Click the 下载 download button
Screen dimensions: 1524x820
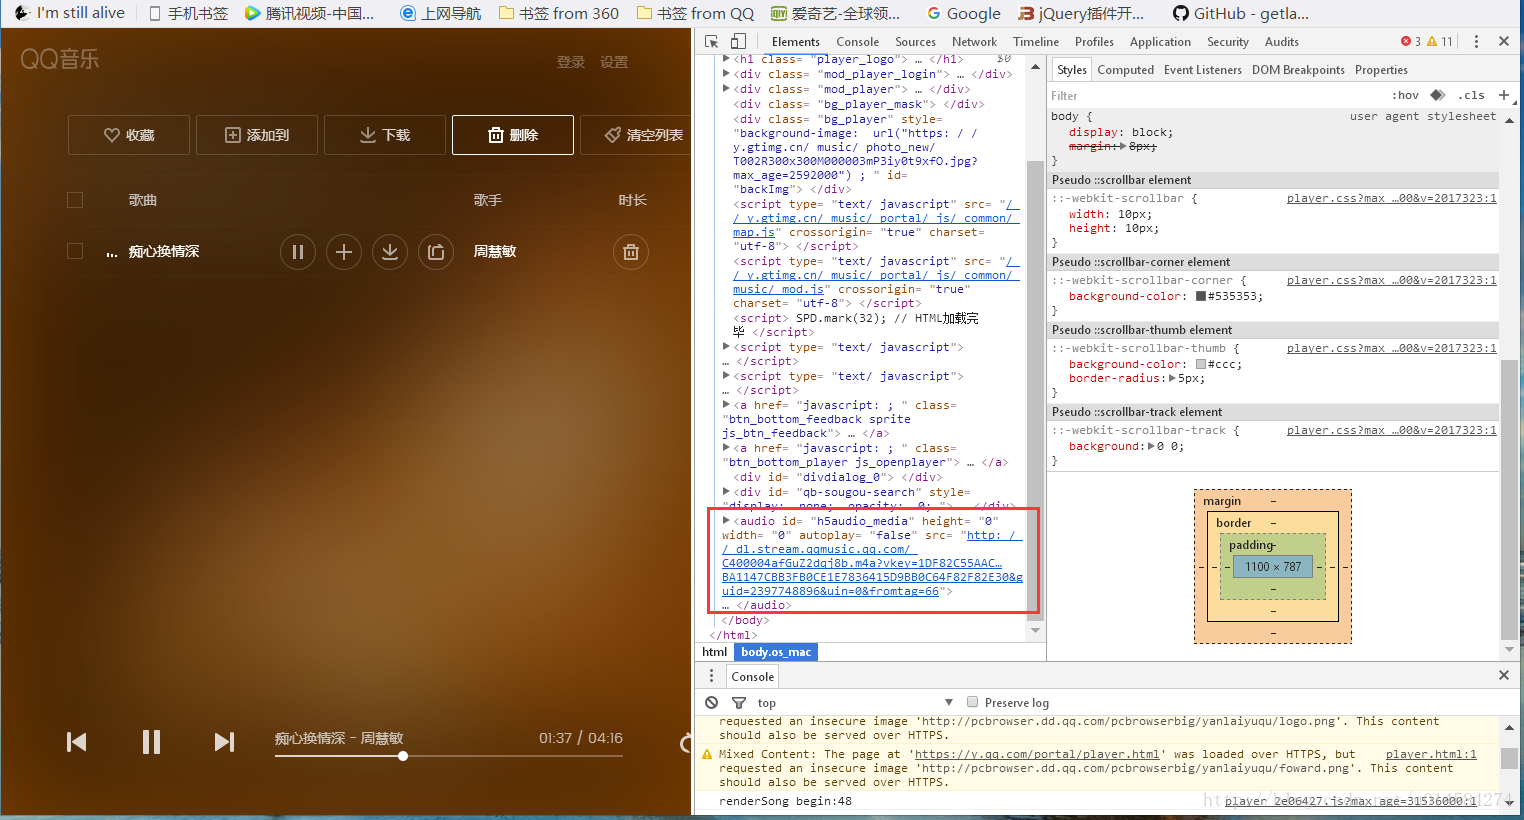coord(385,135)
